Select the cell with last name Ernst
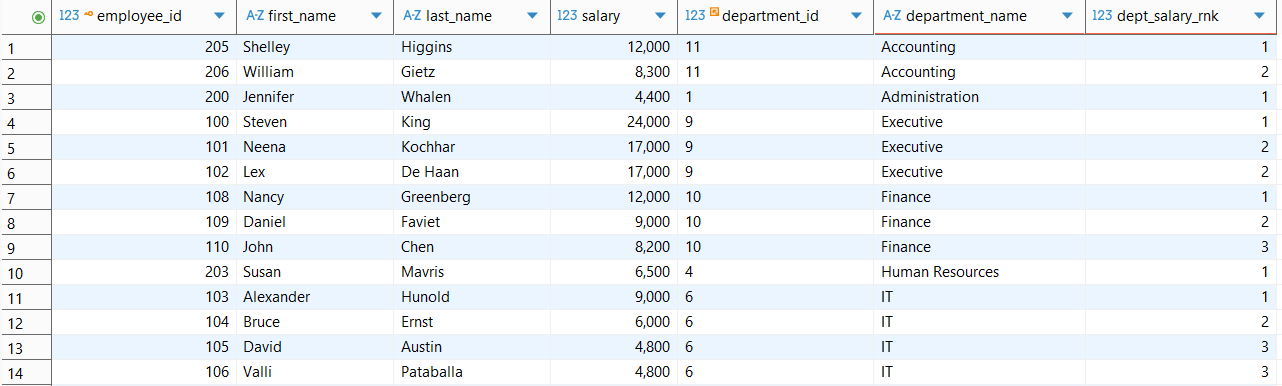This screenshot has width=1282, height=386. click(471, 322)
